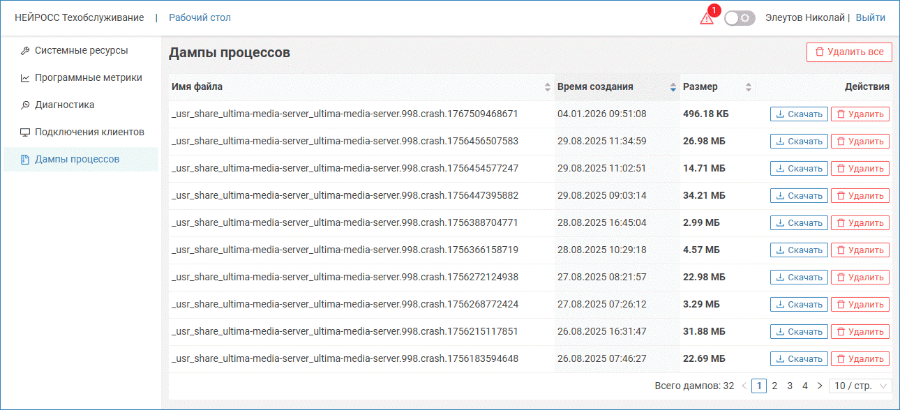Click the red warning alert icon
Screen dimensions: 900x410
[707, 18]
